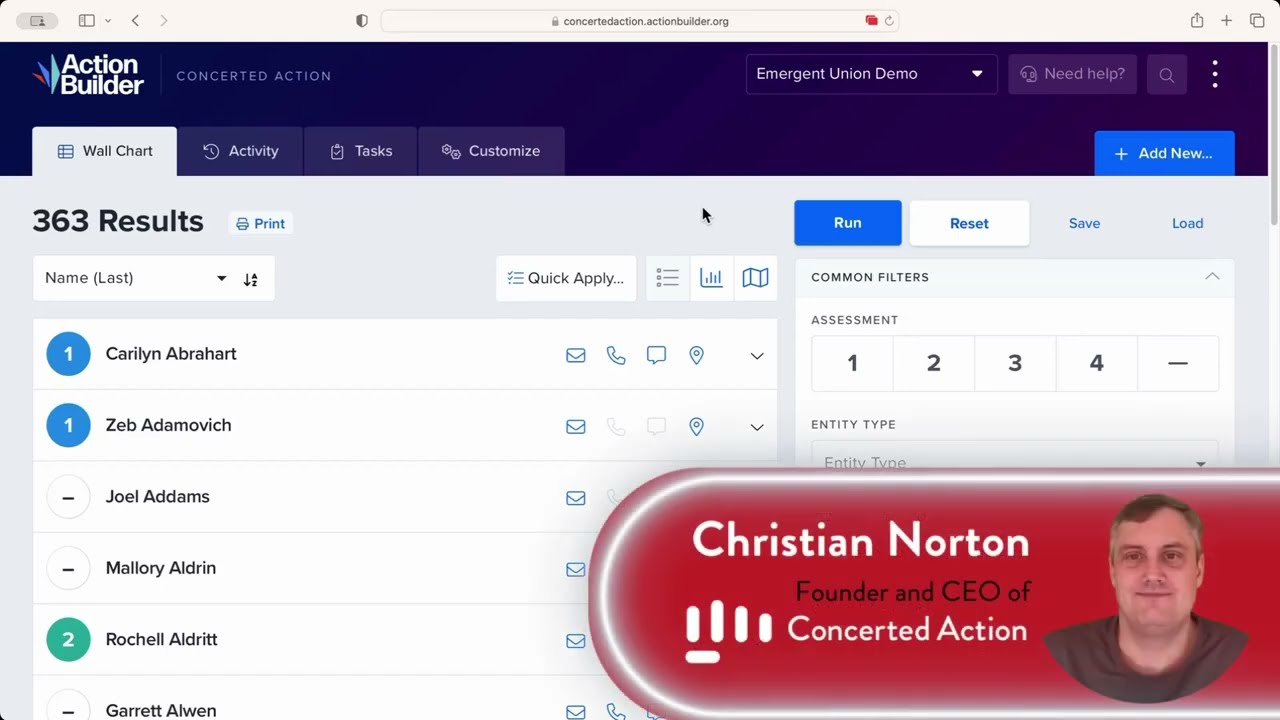This screenshot has height=720, width=1280.
Task: Toggle assessment filter 1
Action: click(852, 364)
